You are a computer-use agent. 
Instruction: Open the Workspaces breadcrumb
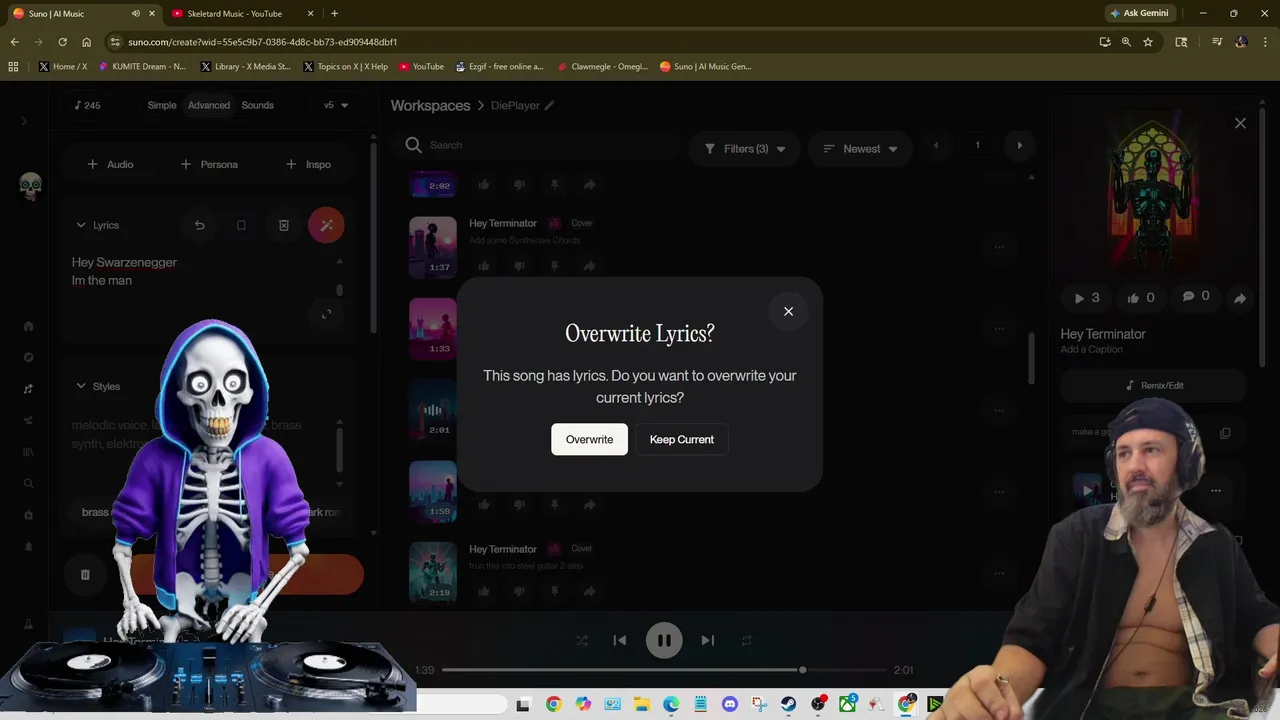[x=430, y=105]
